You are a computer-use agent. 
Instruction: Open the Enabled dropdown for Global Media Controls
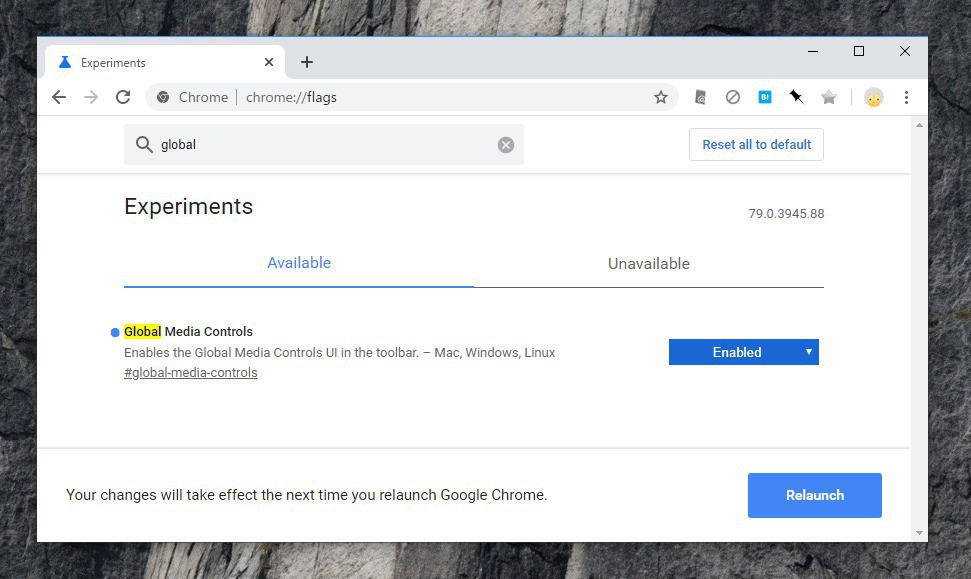coord(744,352)
